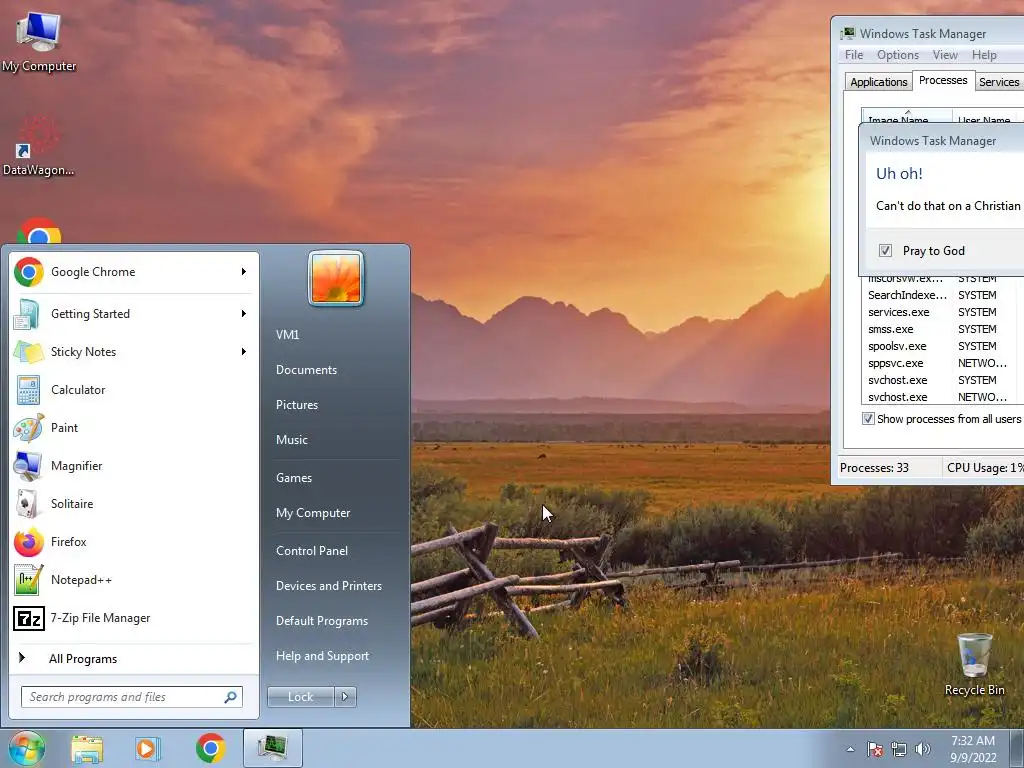Switch to Task Manager taskbar button

click(x=273, y=748)
